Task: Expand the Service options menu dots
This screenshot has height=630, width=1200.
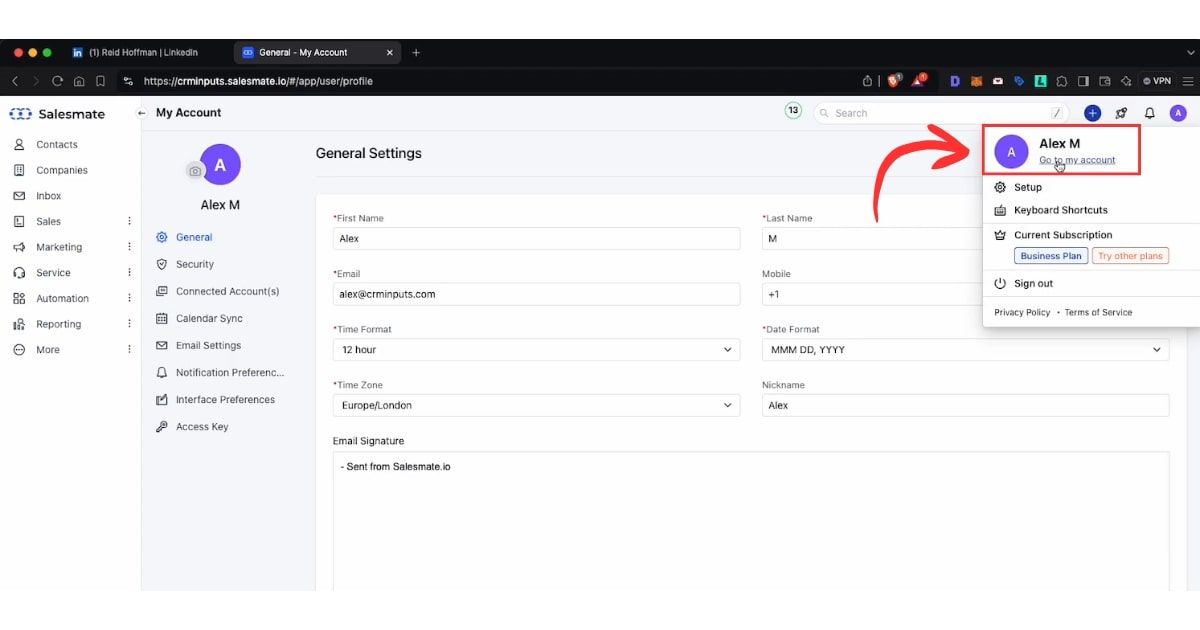Action: [x=129, y=273]
